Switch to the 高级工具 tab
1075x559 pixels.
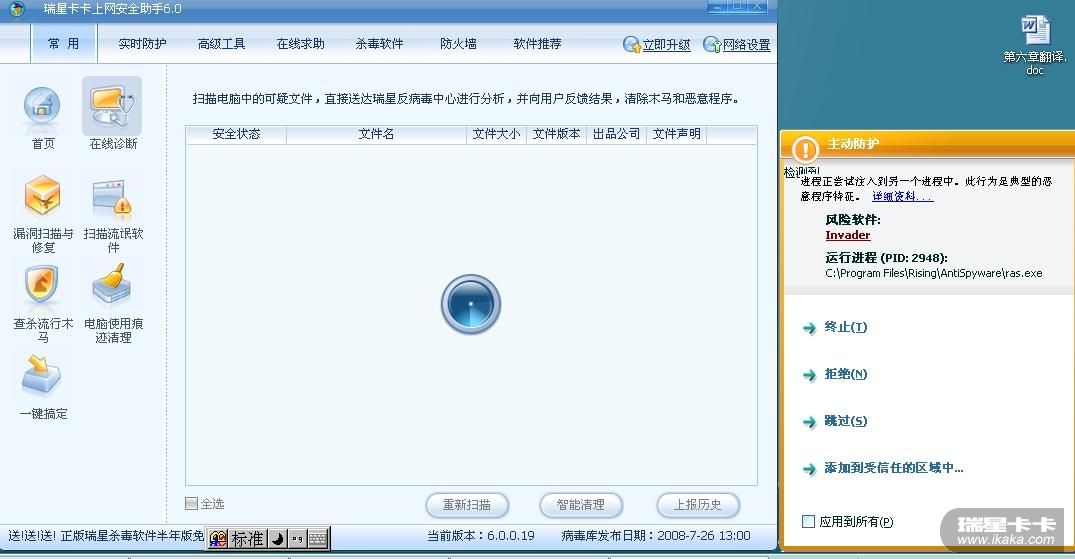221,44
